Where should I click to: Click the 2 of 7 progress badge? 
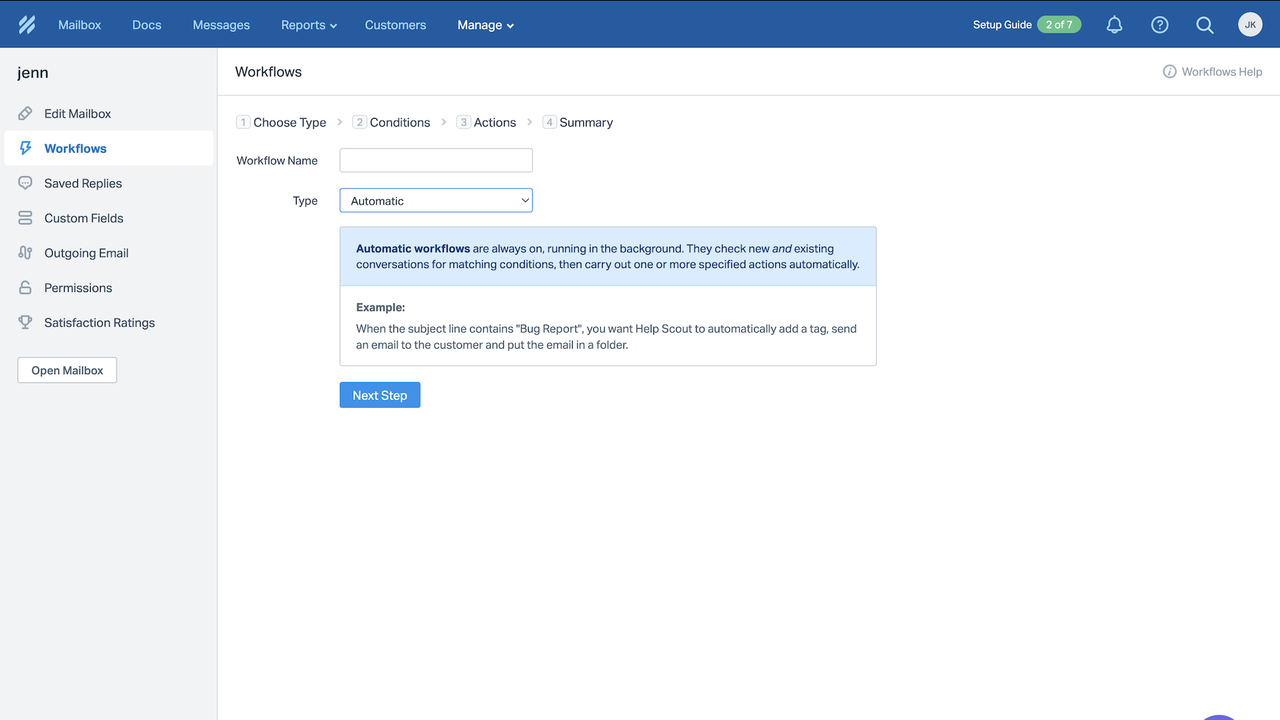pos(1059,25)
